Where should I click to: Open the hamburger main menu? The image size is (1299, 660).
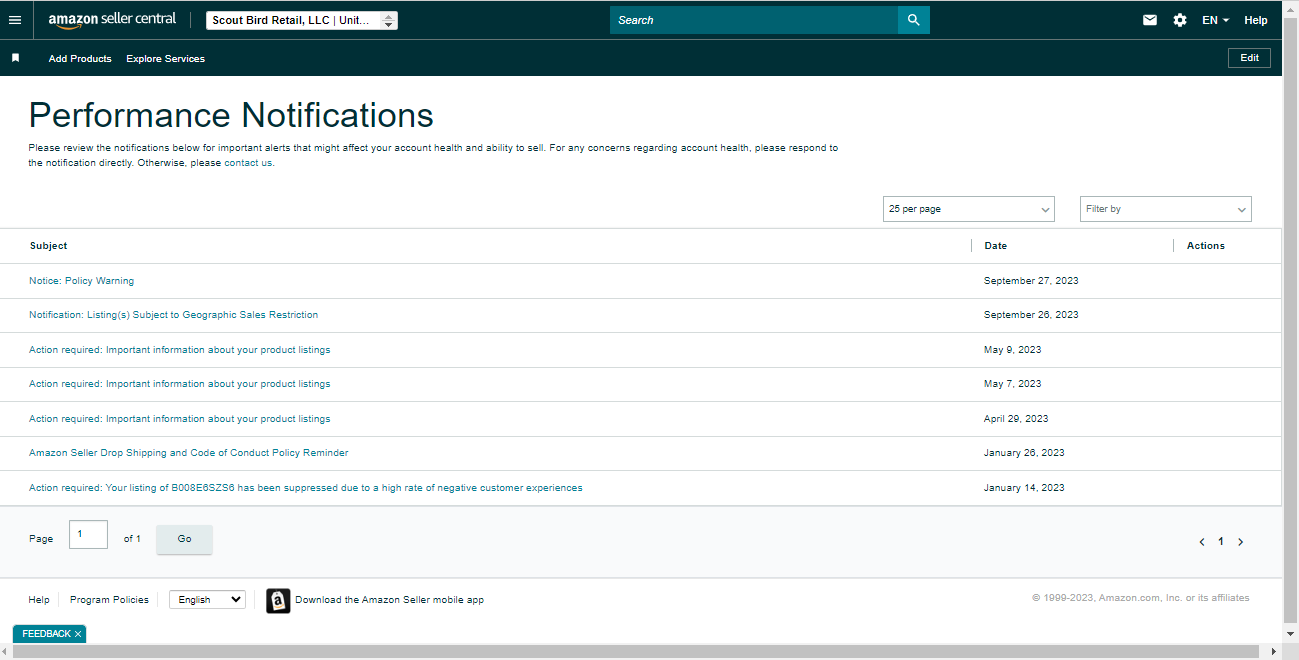15,20
